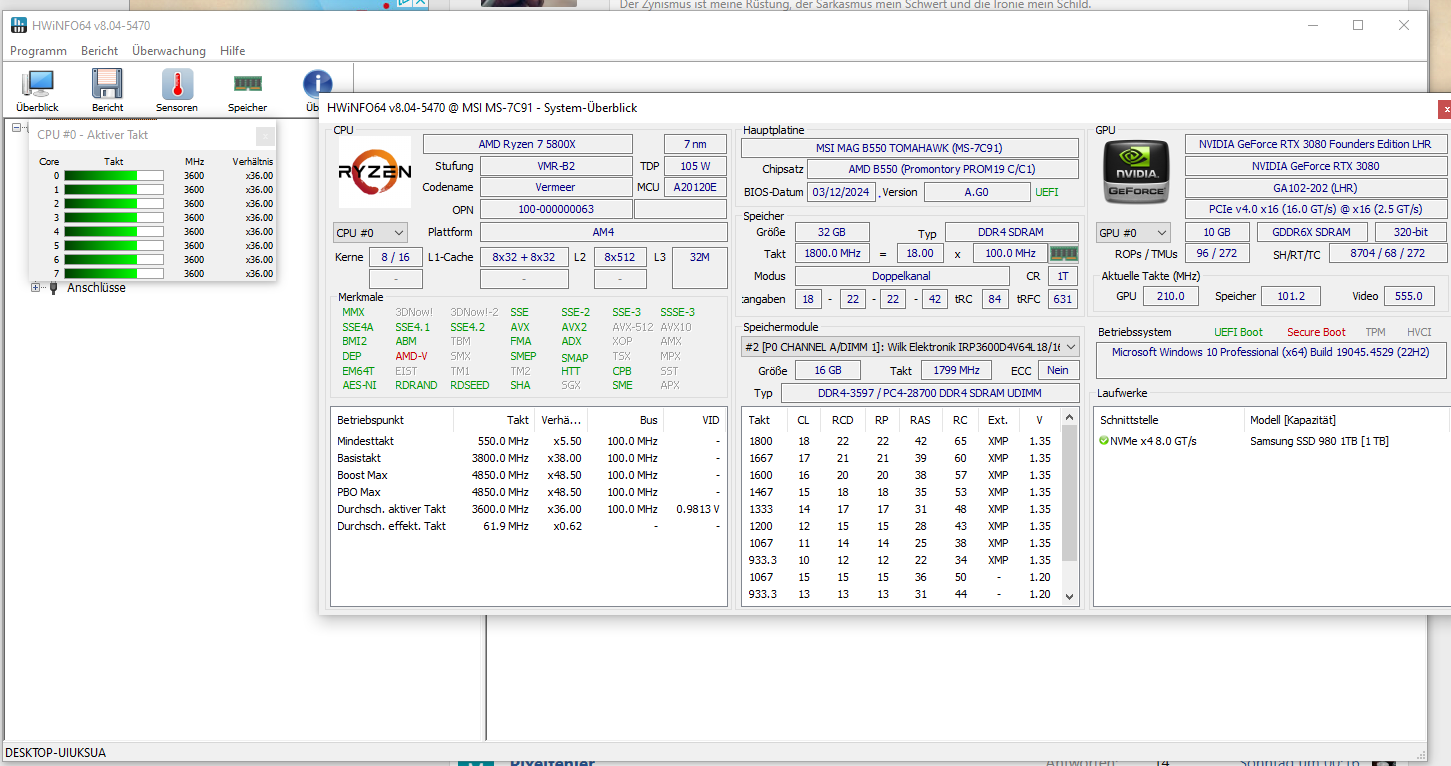Click the Core 7 clock bar
Viewport: 1451px width, 766px height.
pos(113,273)
